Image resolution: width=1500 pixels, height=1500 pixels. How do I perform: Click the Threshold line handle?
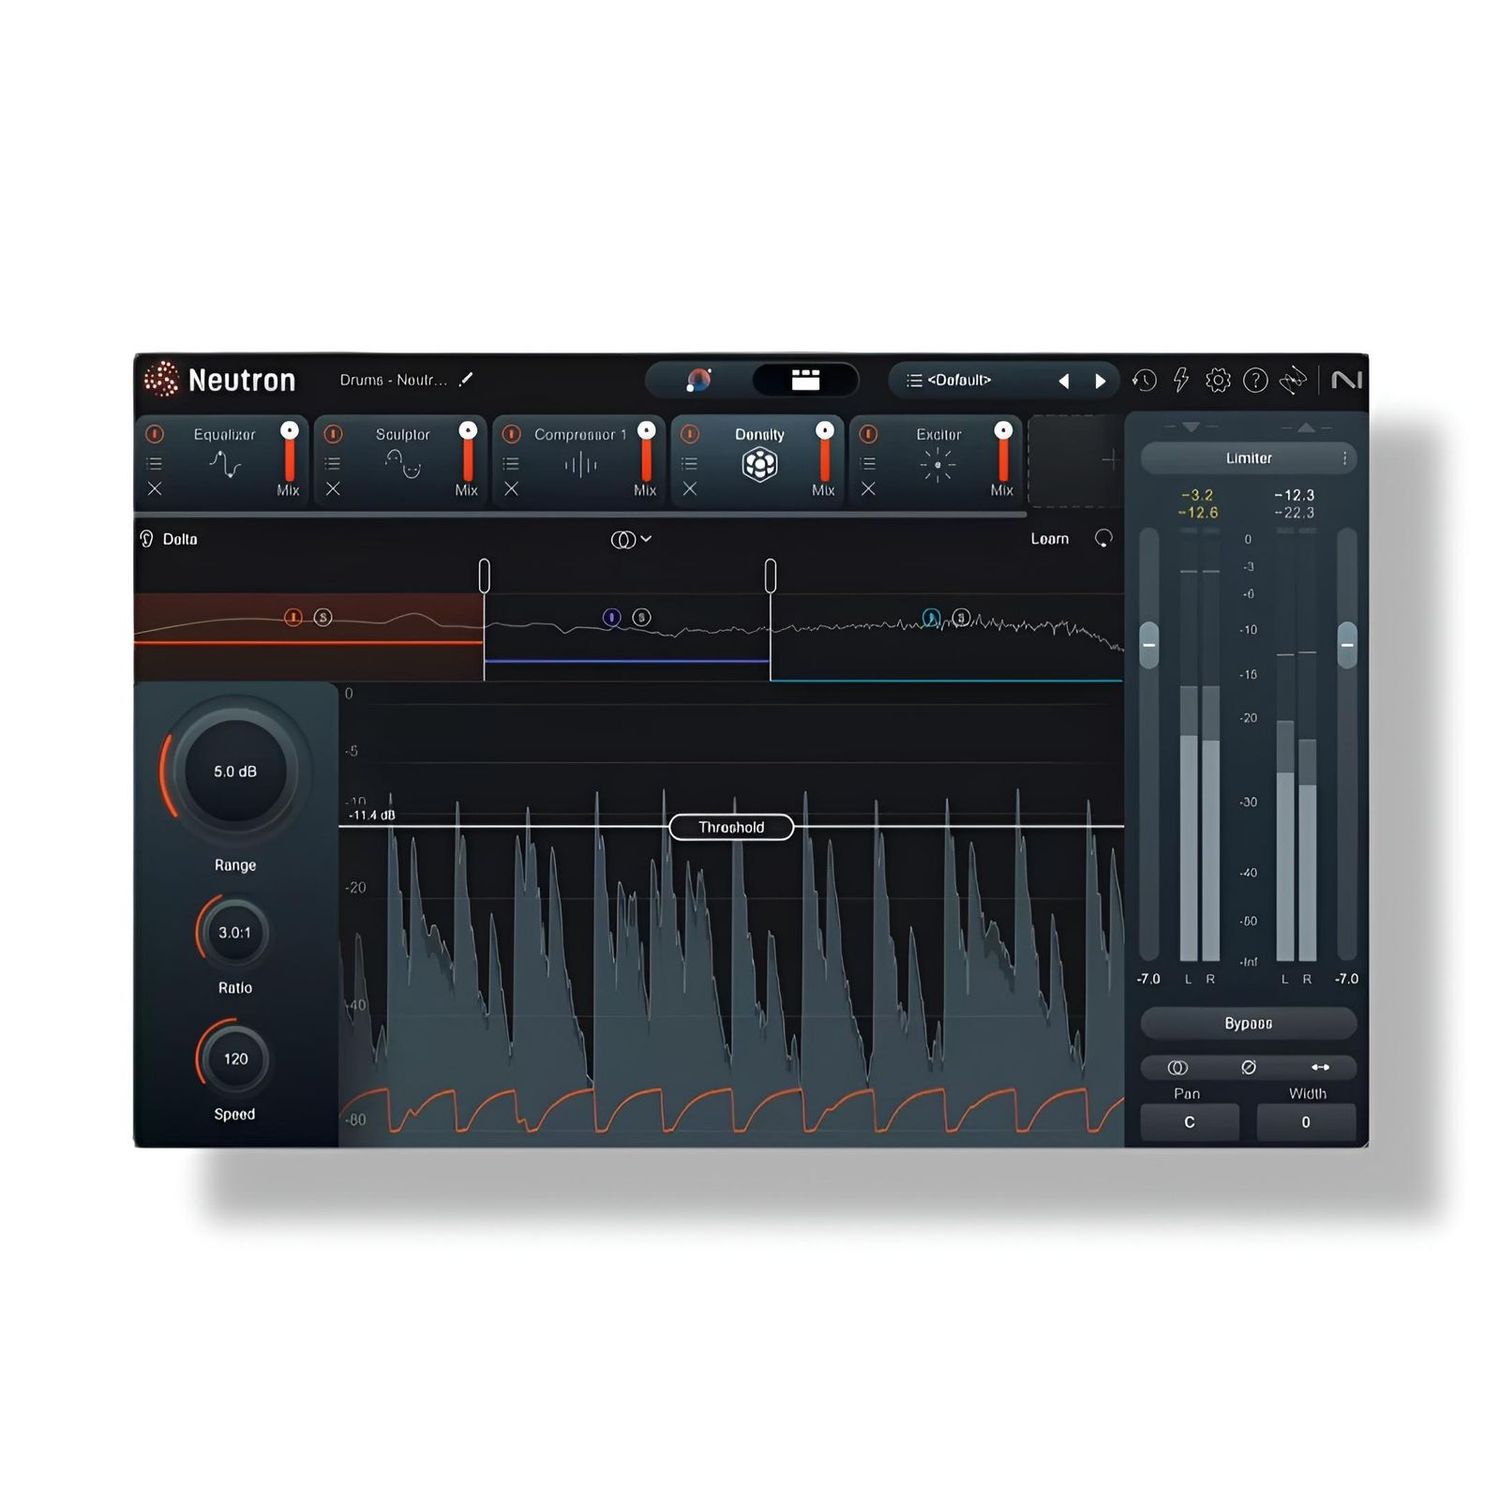[x=731, y=827]
